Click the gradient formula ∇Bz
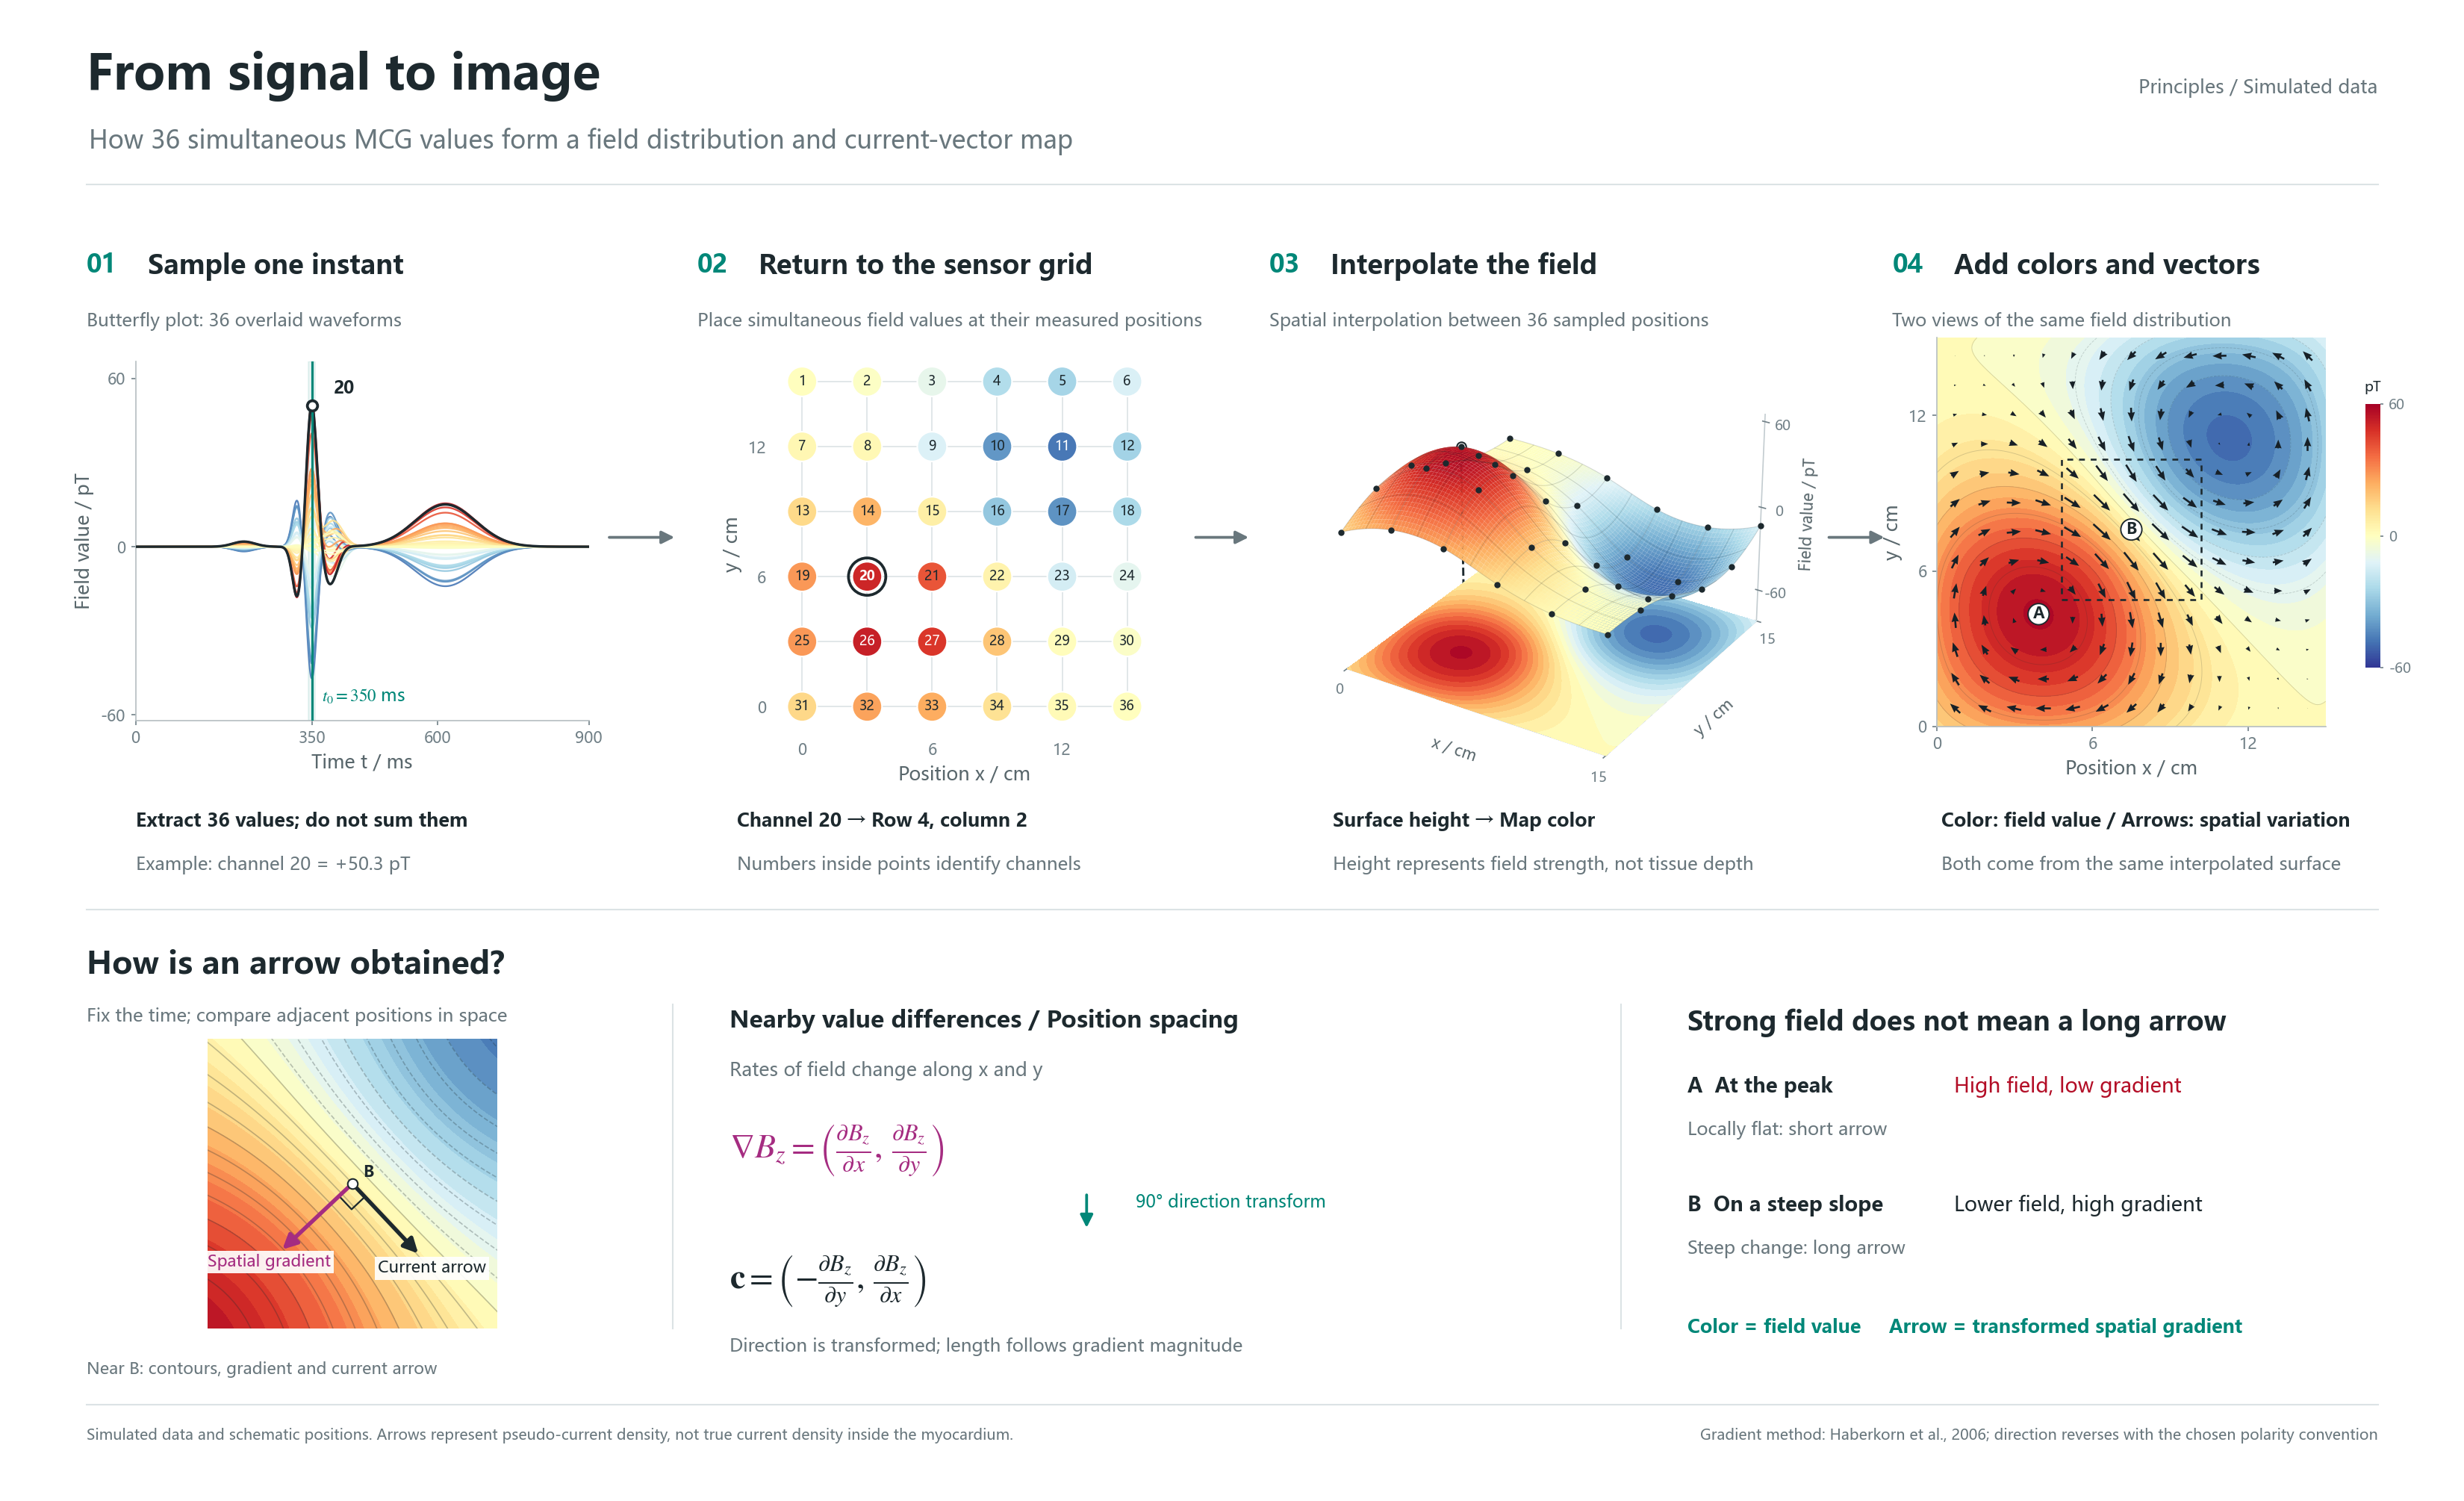Viewport: 2464px width, 1501px height. tap(837, 1148)
